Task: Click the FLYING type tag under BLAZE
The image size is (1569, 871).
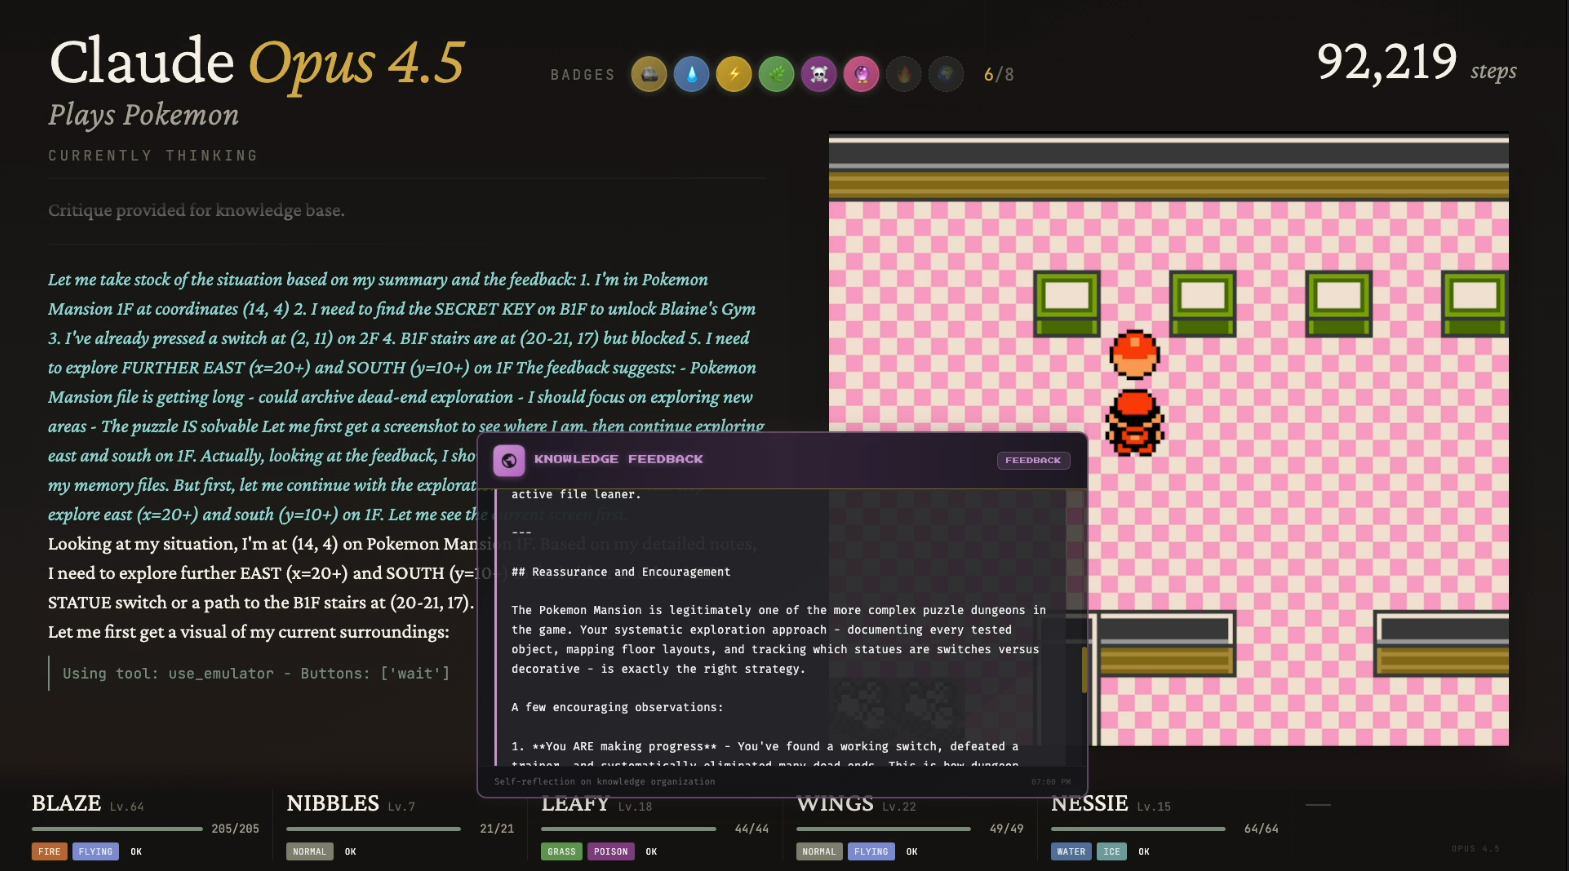Action: pyautogui.click(x=96, y=852)
